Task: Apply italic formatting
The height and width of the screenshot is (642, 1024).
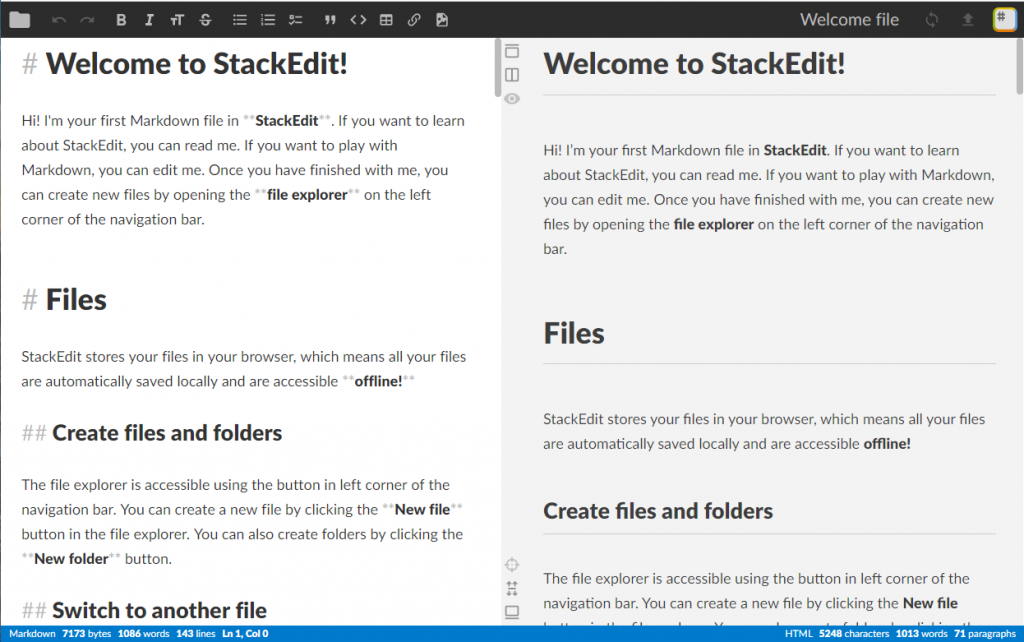Action: (149, 20)
